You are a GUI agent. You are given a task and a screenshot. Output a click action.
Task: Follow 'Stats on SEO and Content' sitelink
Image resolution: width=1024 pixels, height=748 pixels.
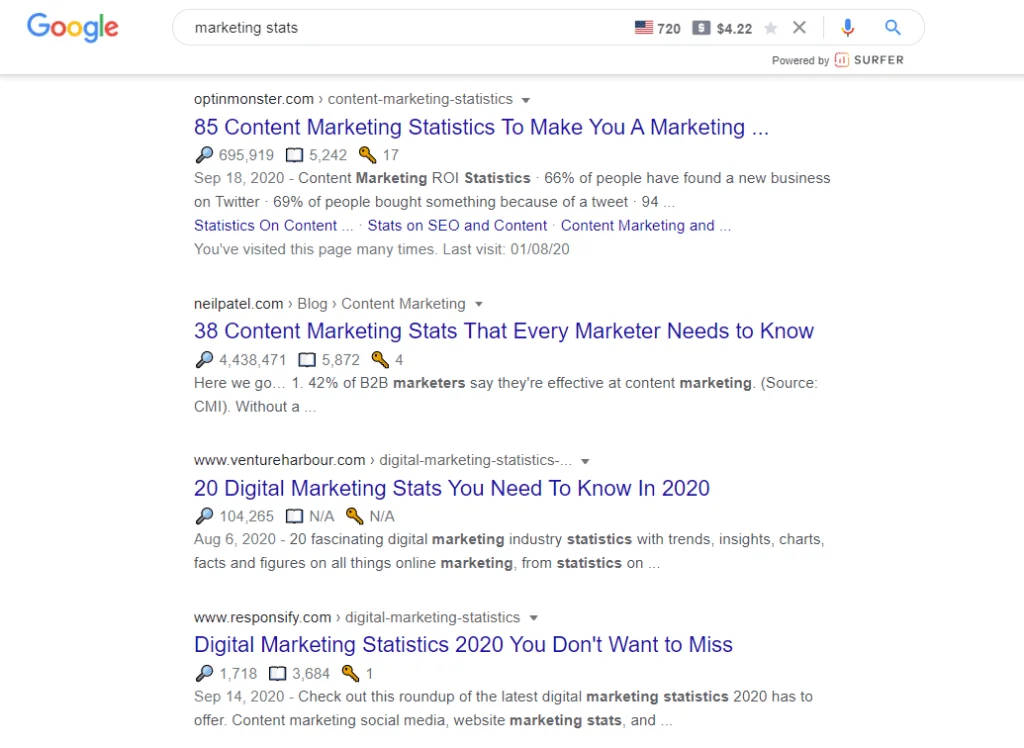click(x=457, y=225)
